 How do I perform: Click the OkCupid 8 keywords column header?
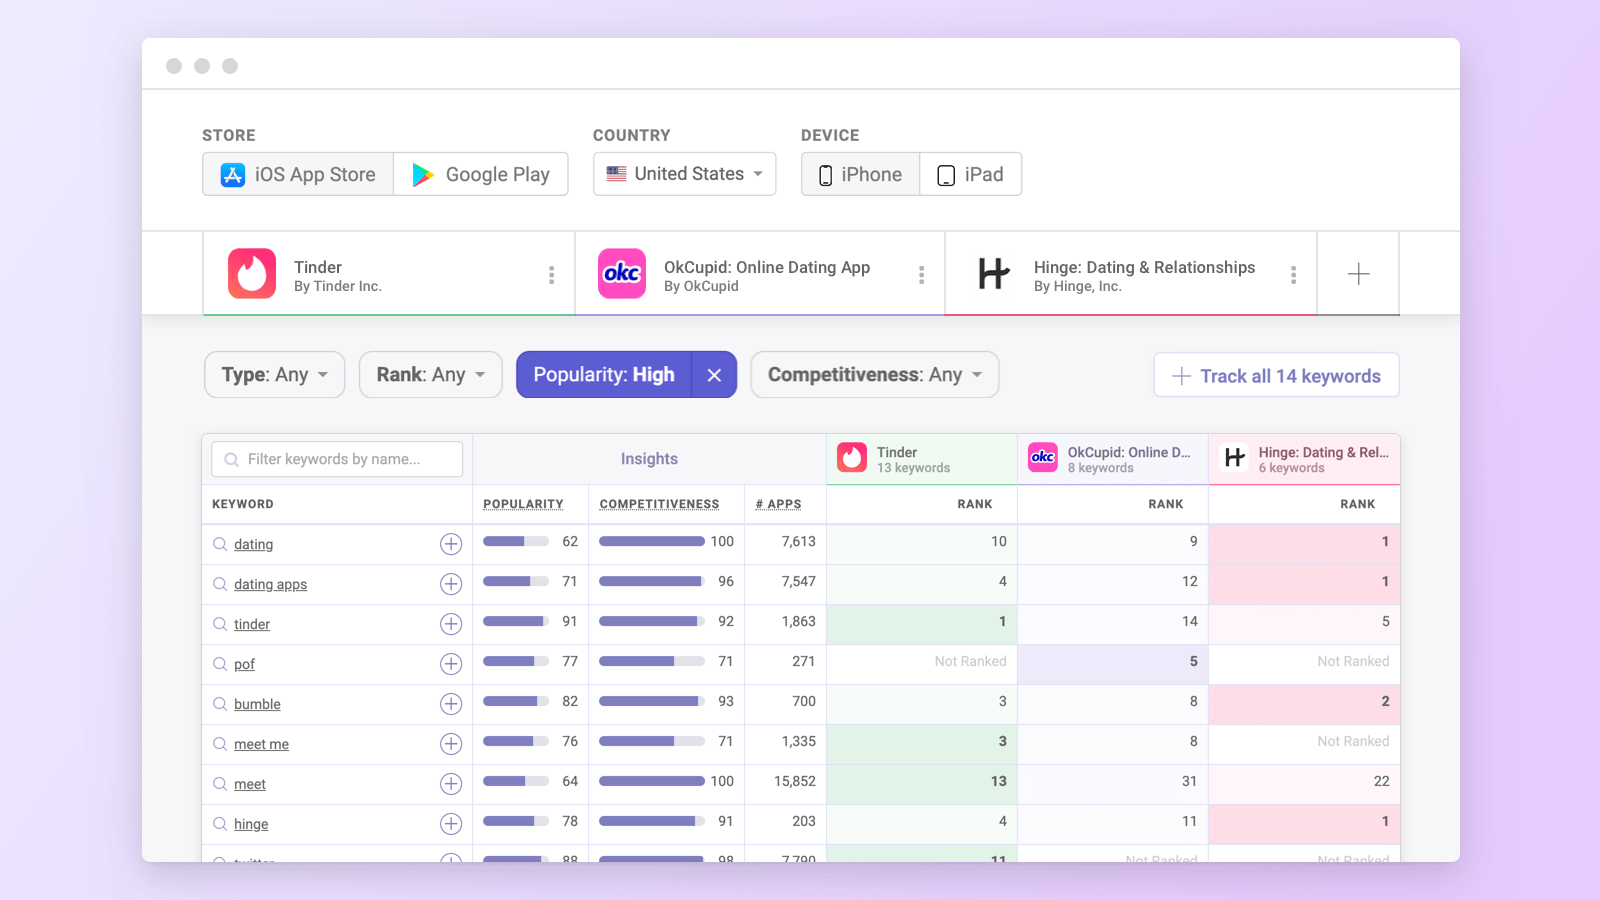(1113, 459)
